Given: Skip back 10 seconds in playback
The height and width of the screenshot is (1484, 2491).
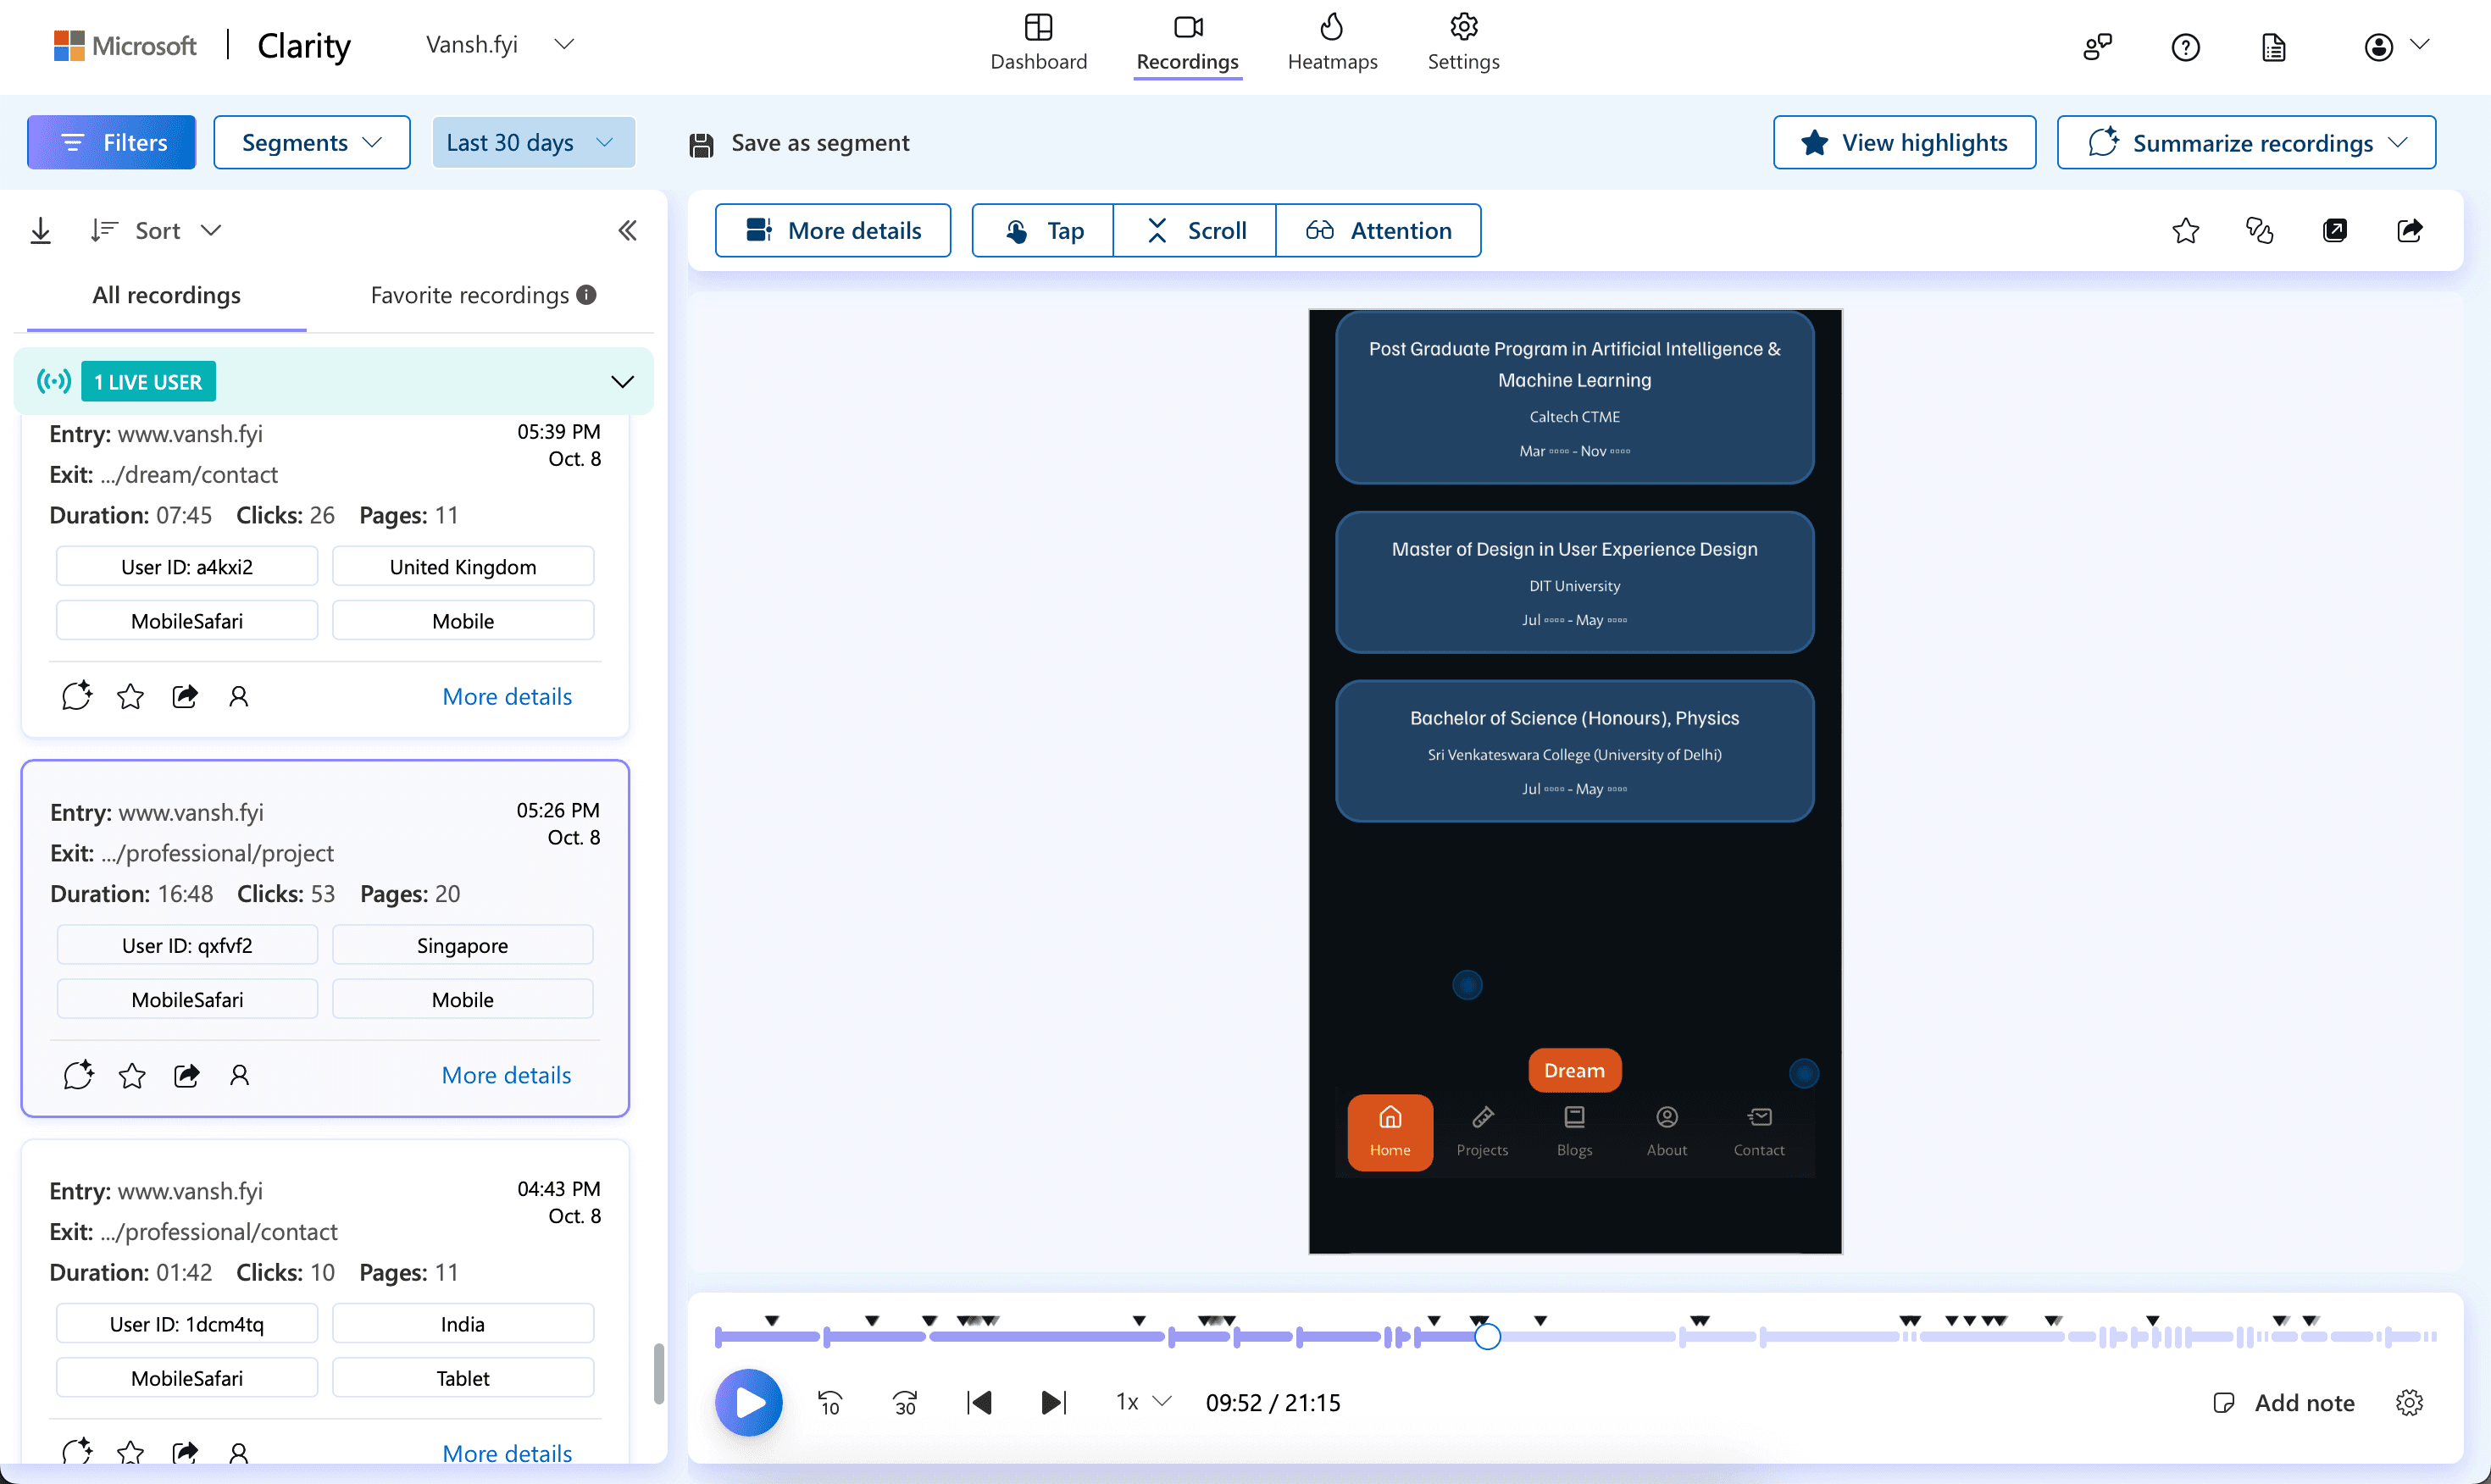Looking at the screenshot, I should (x=829, y=1402).
